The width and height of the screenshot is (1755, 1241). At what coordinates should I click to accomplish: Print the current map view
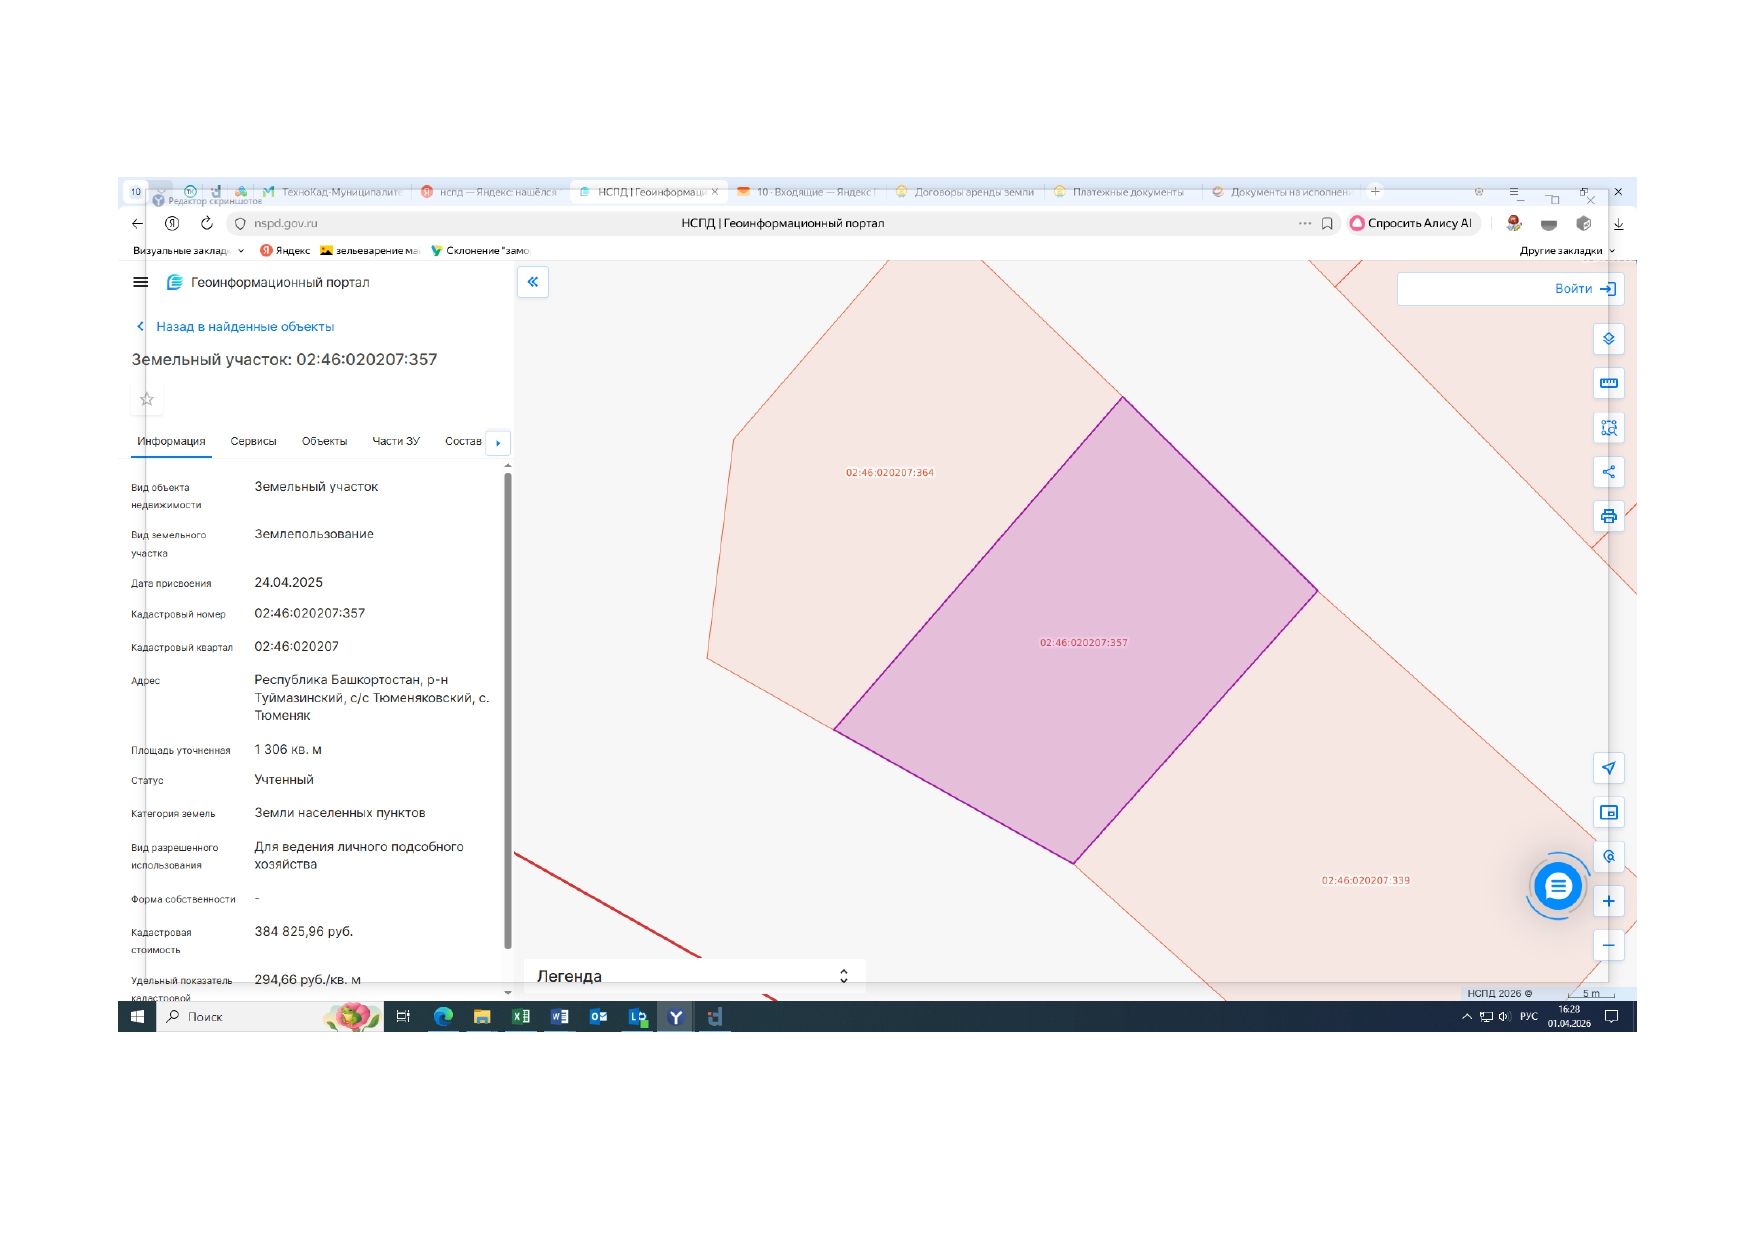(1608, 516)
